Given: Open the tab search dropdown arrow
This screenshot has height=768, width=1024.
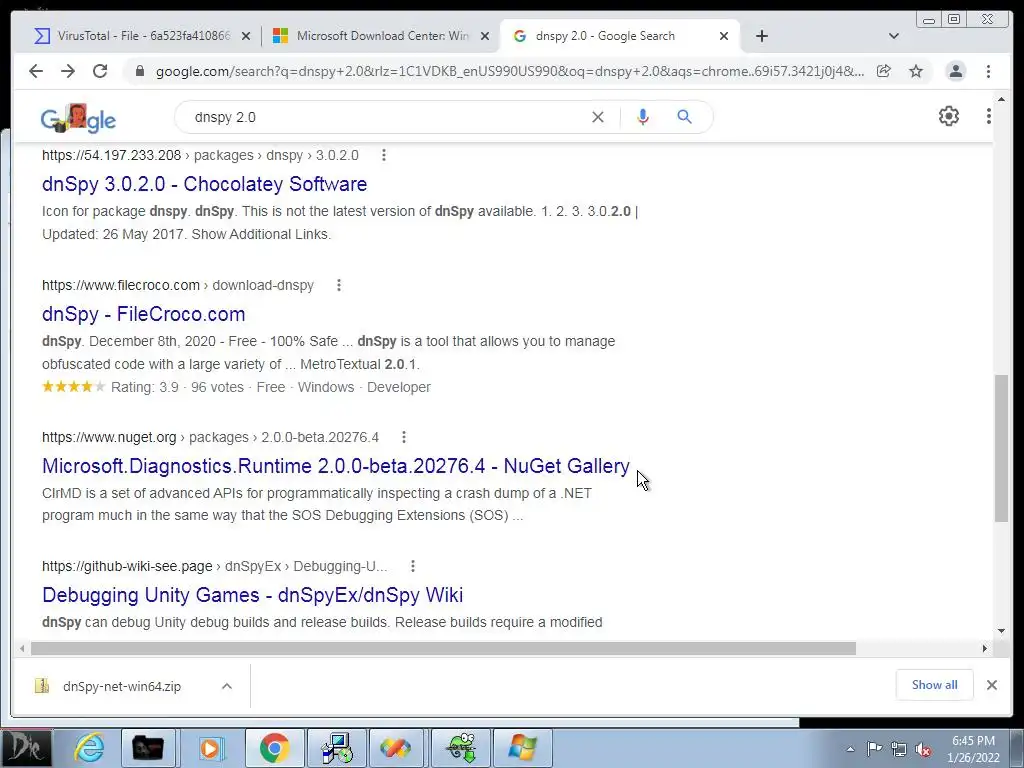Looking at the screenshot, I should pos(894,36).
